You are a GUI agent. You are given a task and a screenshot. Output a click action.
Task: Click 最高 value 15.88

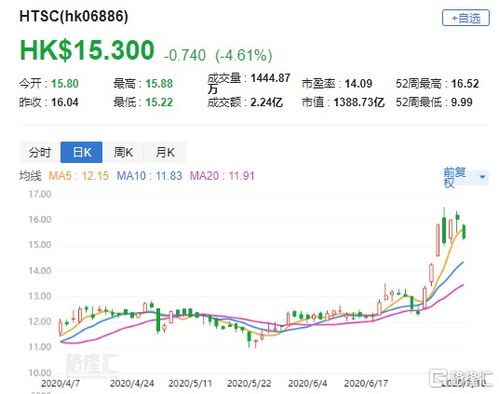(x=159, y=83)
